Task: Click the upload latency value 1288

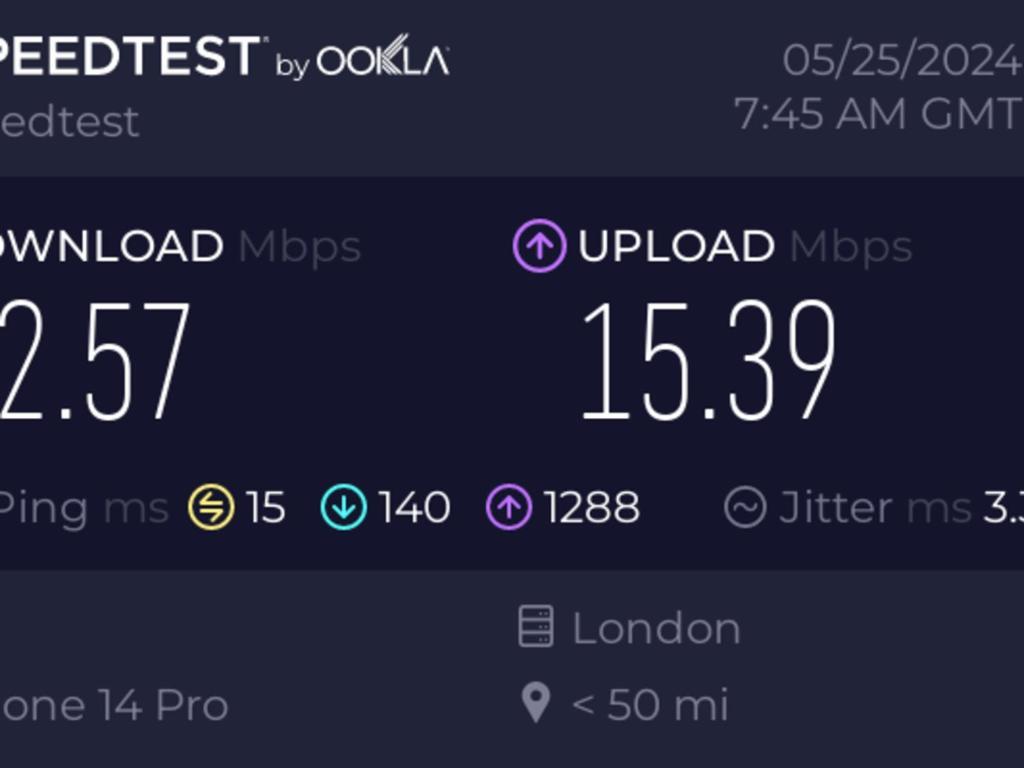Action: (592, 507)
